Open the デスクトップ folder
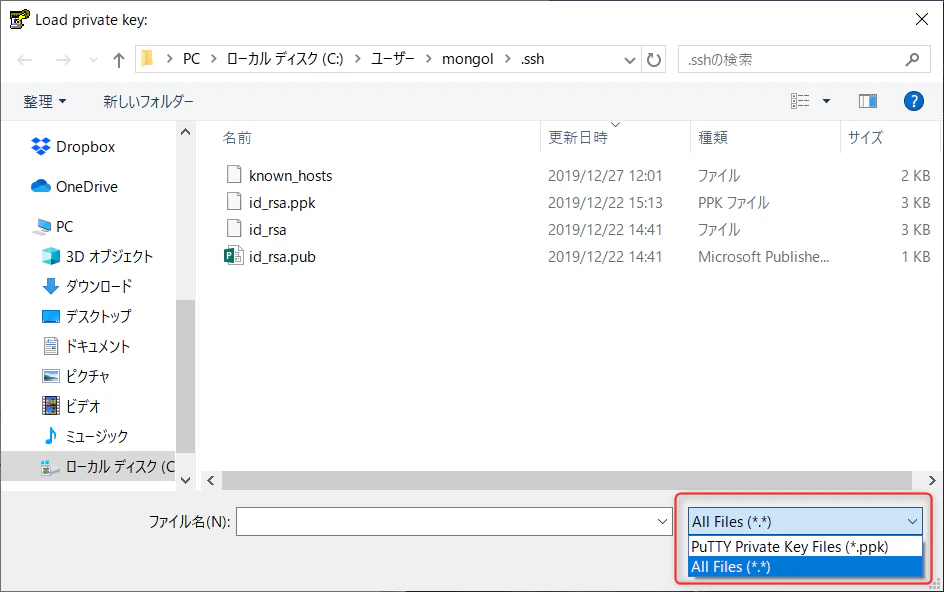 point(98,316)
